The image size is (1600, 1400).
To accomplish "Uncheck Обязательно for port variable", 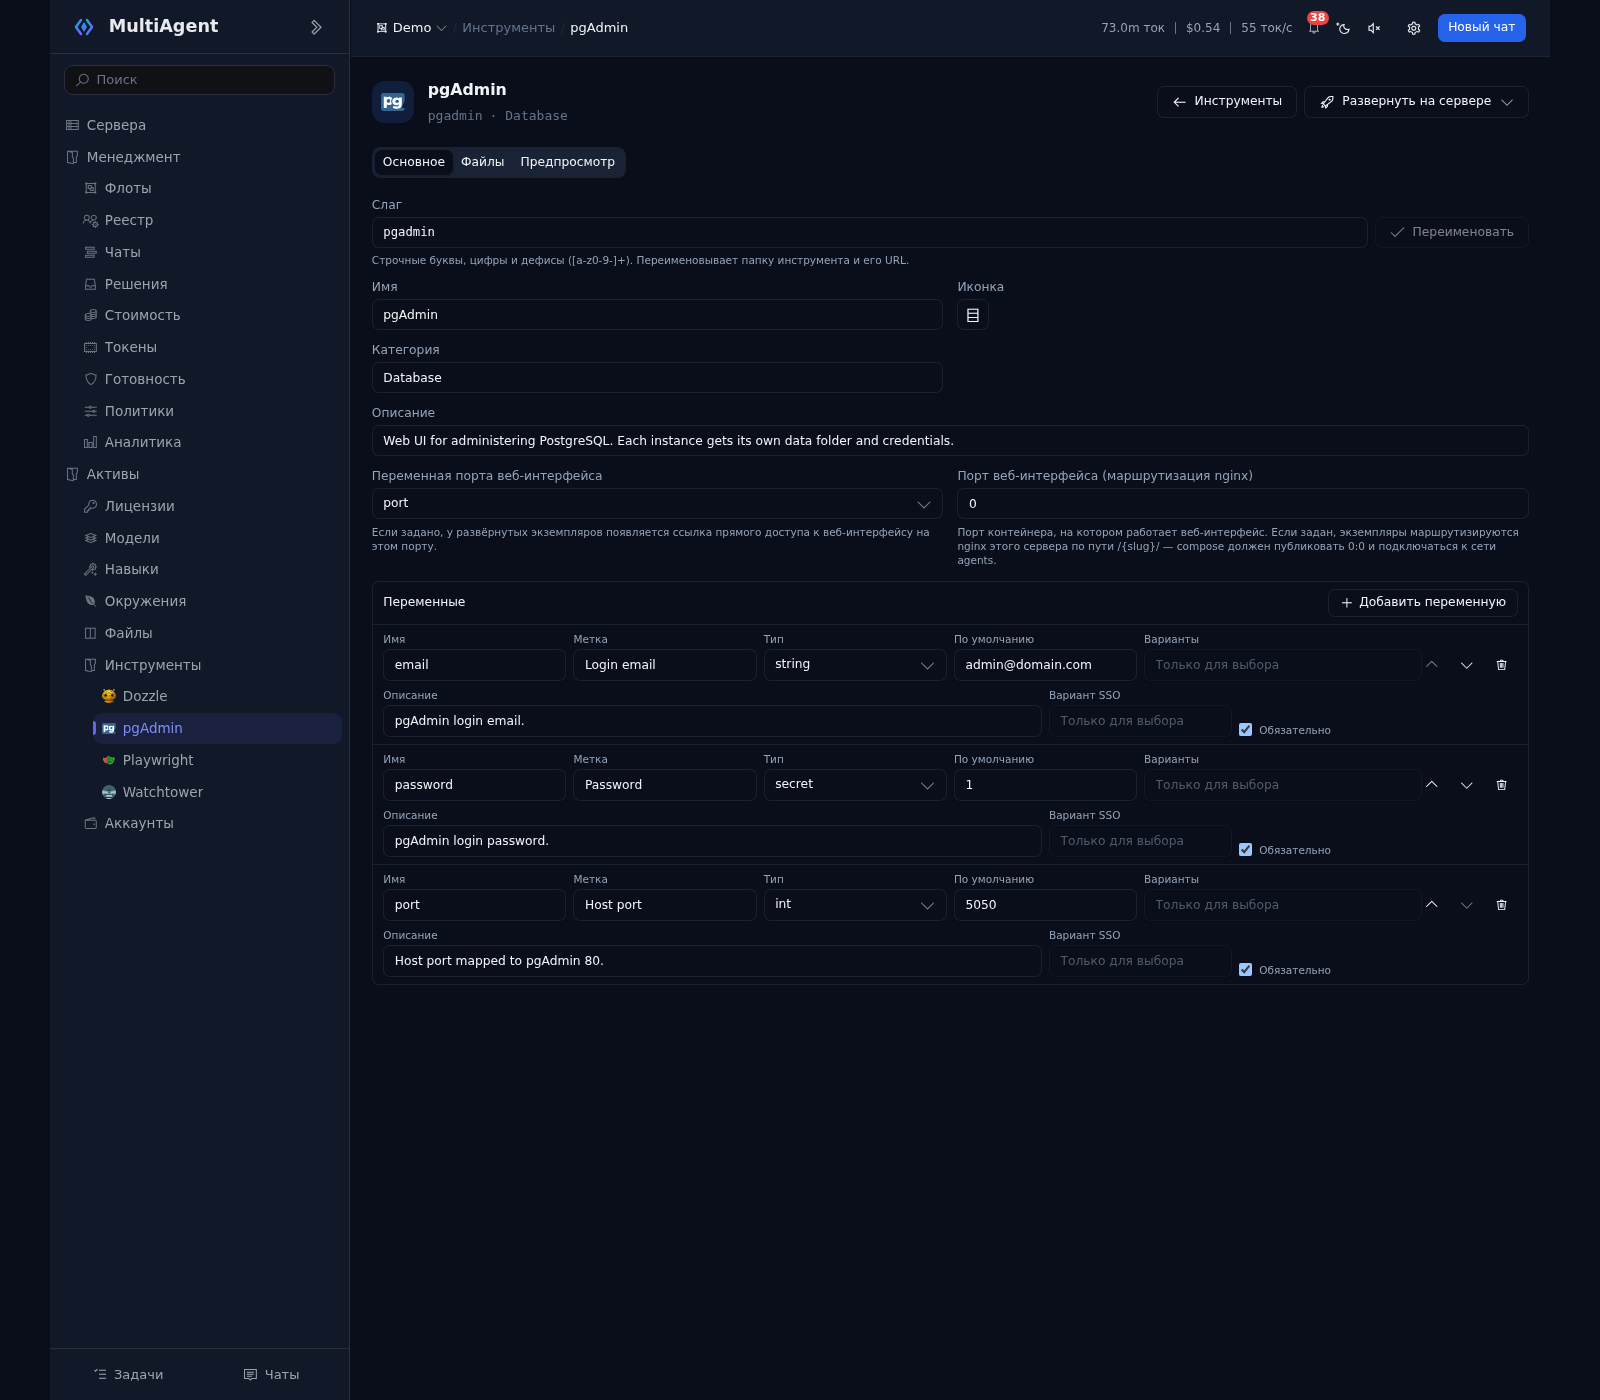I will point(1245,970).
